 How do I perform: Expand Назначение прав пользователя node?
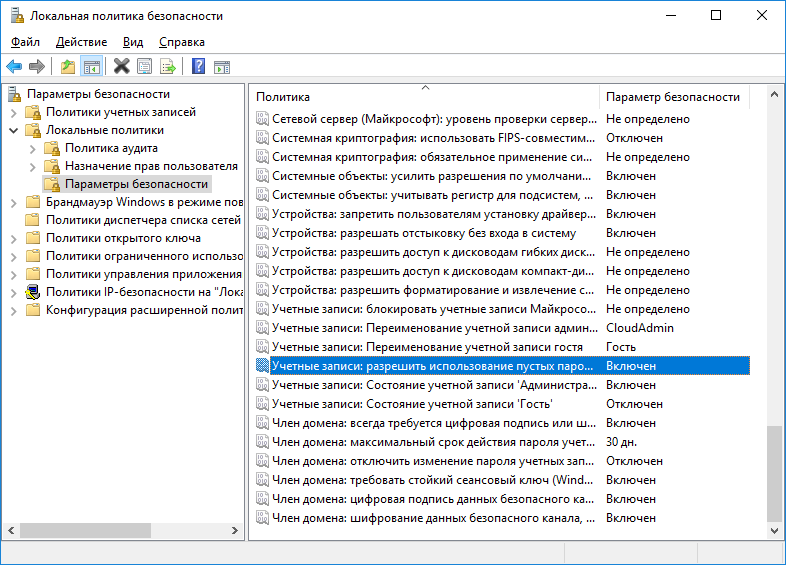(33, 167)
